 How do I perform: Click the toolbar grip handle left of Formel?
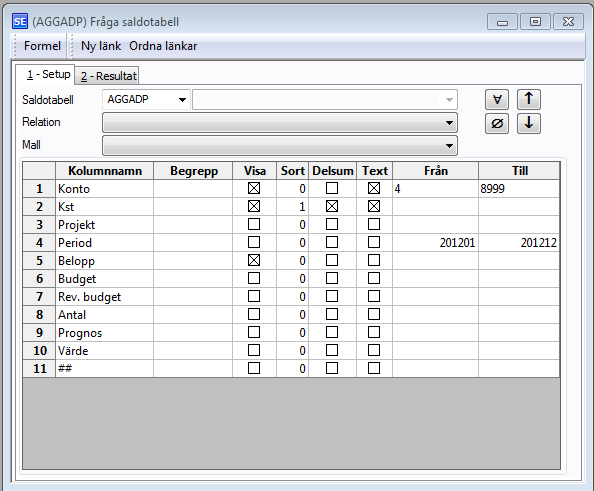pos(16,46)
